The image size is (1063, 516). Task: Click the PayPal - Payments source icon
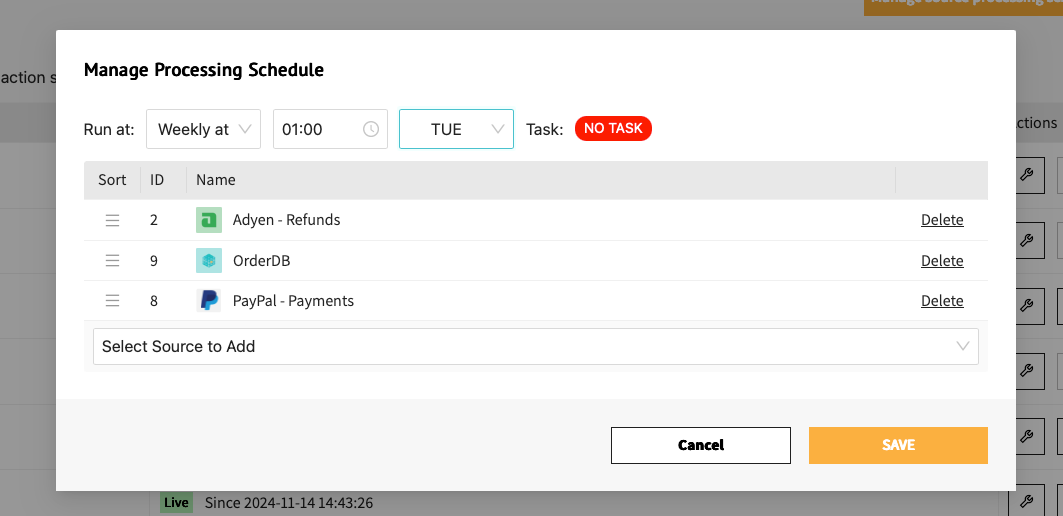[x=208, y=301]
